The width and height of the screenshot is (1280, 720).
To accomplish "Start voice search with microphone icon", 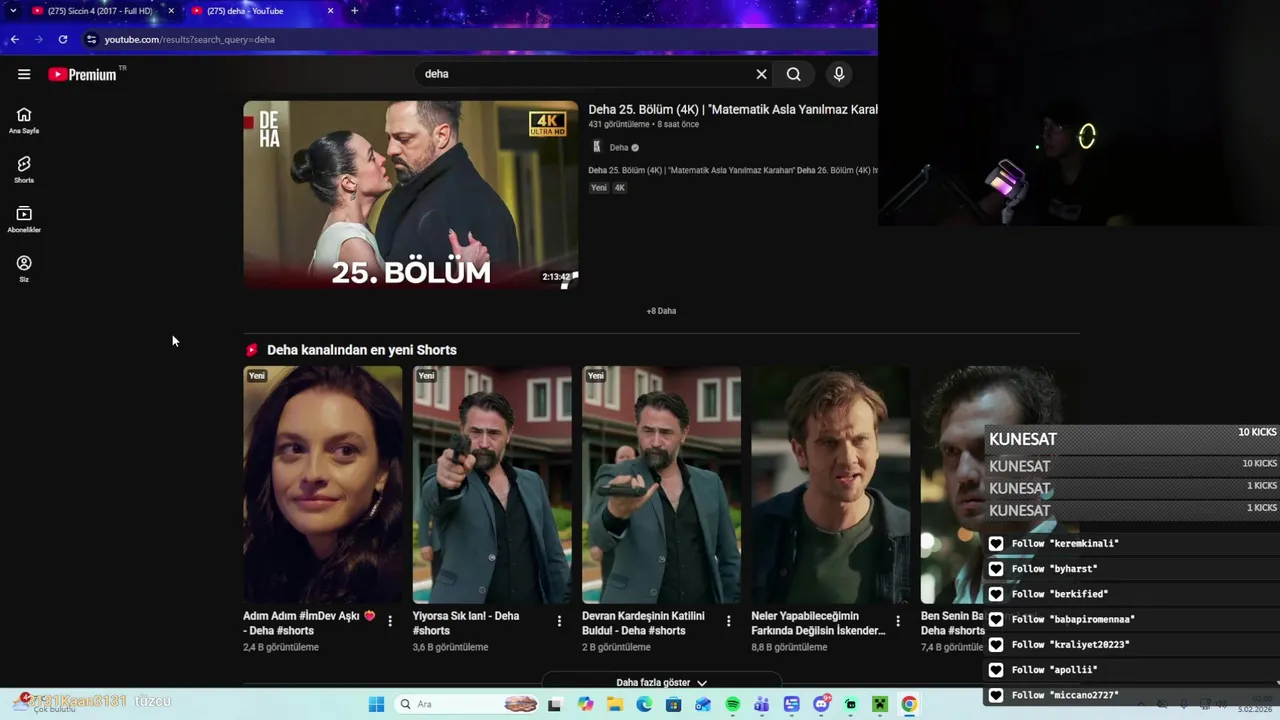I will point(839,74).
